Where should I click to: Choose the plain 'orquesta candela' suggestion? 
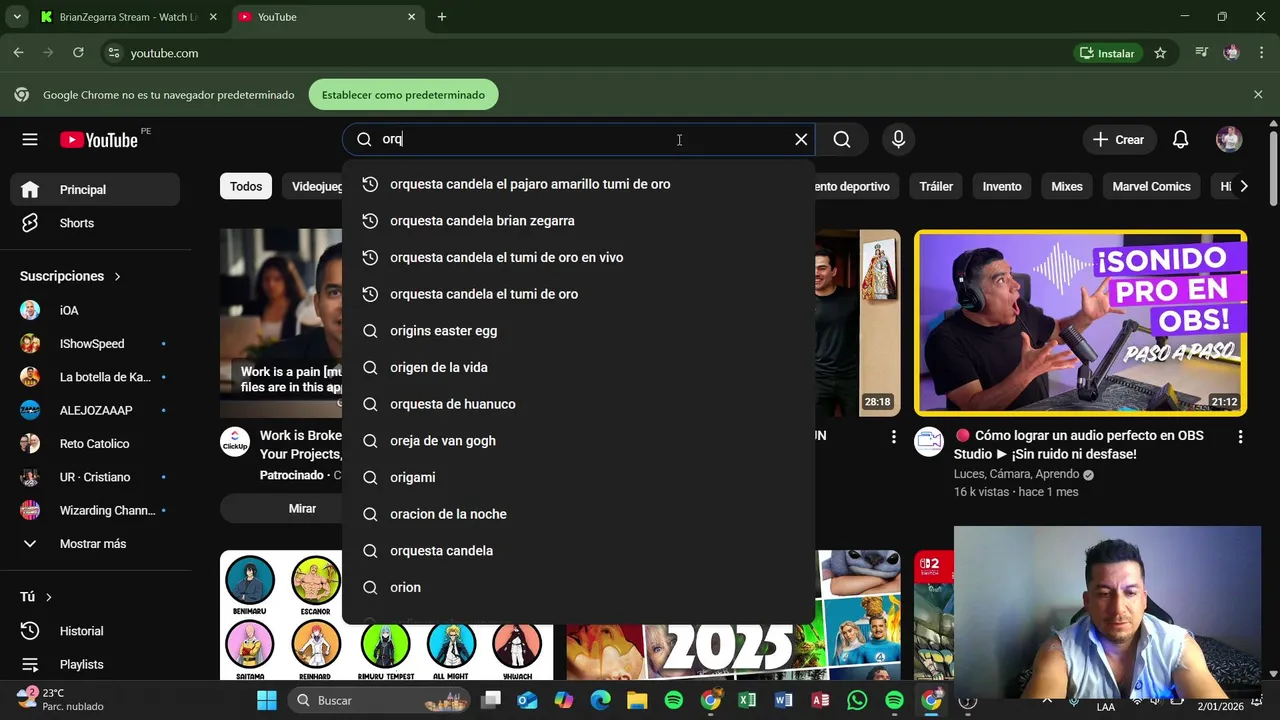click(x=578, y=551)
